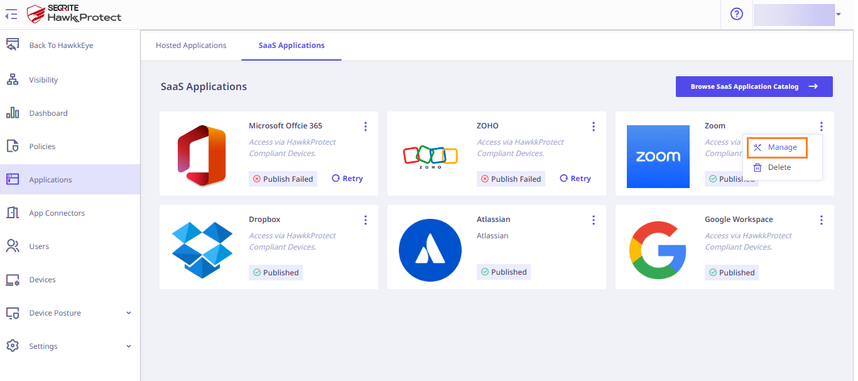This screenshot has height=381, width=858.
Task: Click the Applications window icon
Action: pos(12,179)
